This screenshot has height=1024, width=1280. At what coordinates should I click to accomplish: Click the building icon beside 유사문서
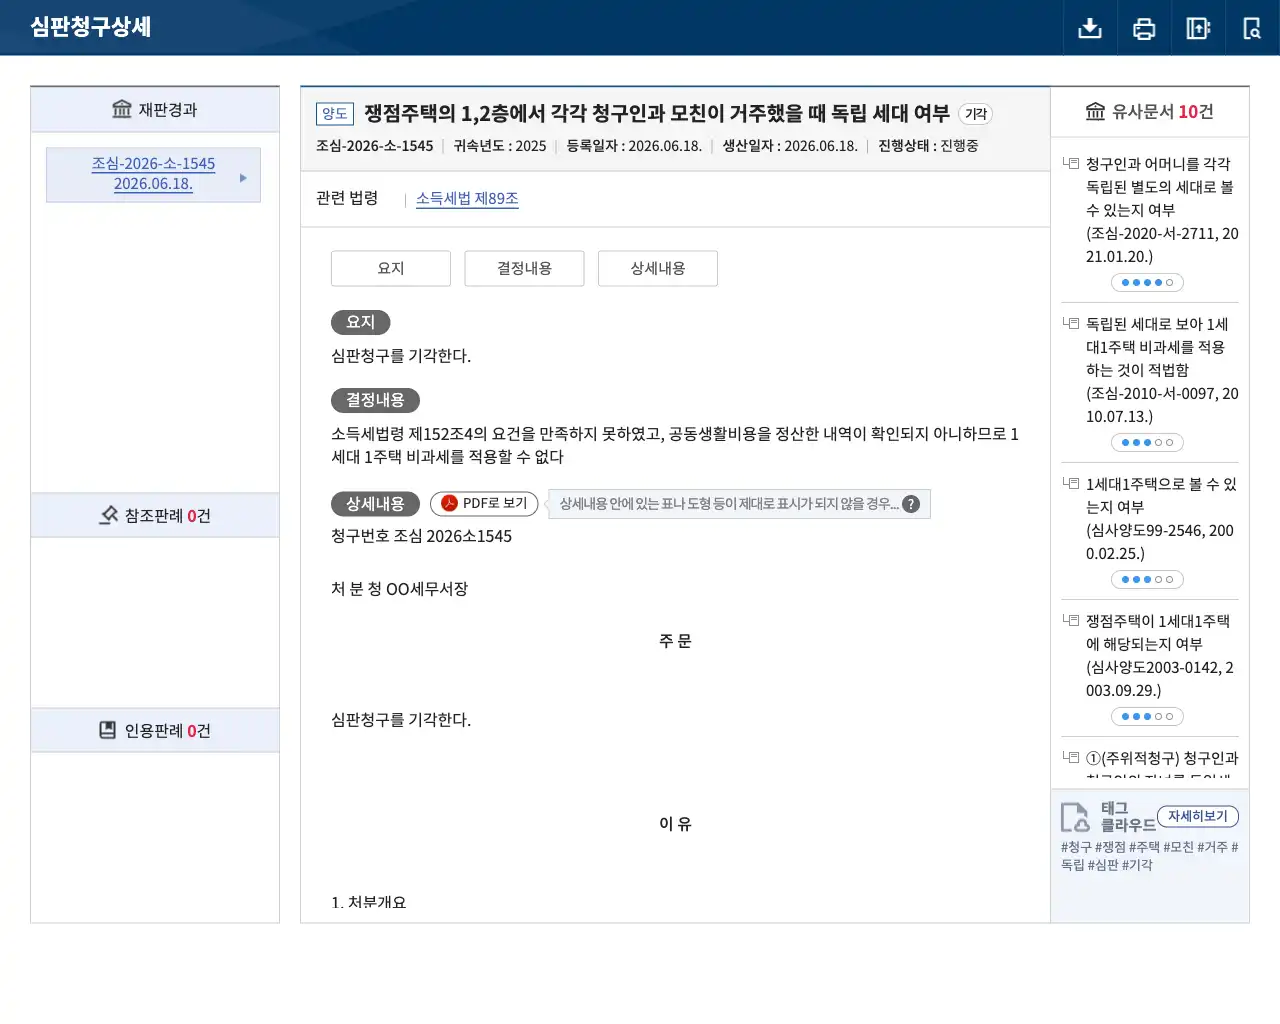click(1096, 111)
